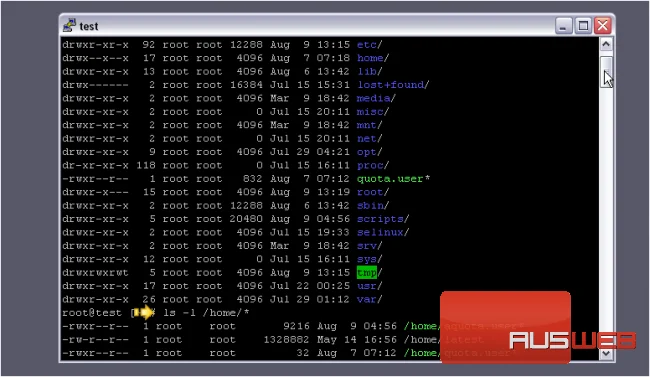Viewport: 650px width, 377px height.
Task: Click the 'sbin/' directory name
Action: (373, 205)
